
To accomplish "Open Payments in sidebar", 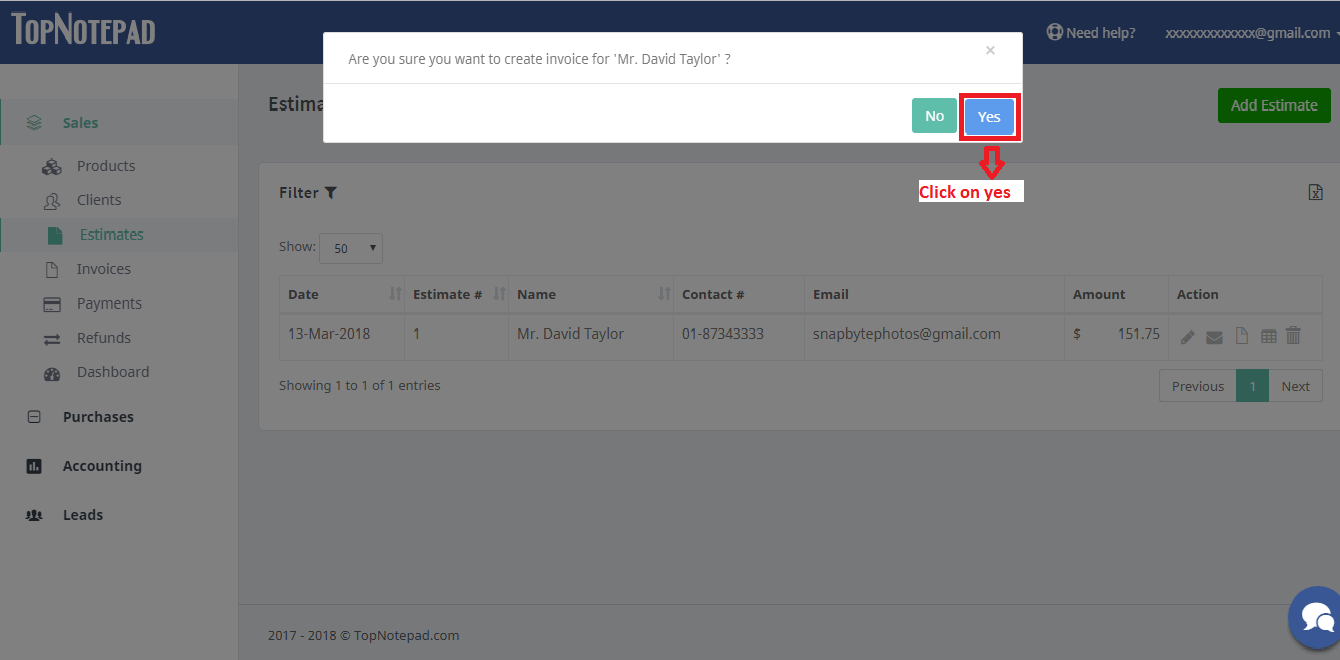I will (x=109, y=303).
